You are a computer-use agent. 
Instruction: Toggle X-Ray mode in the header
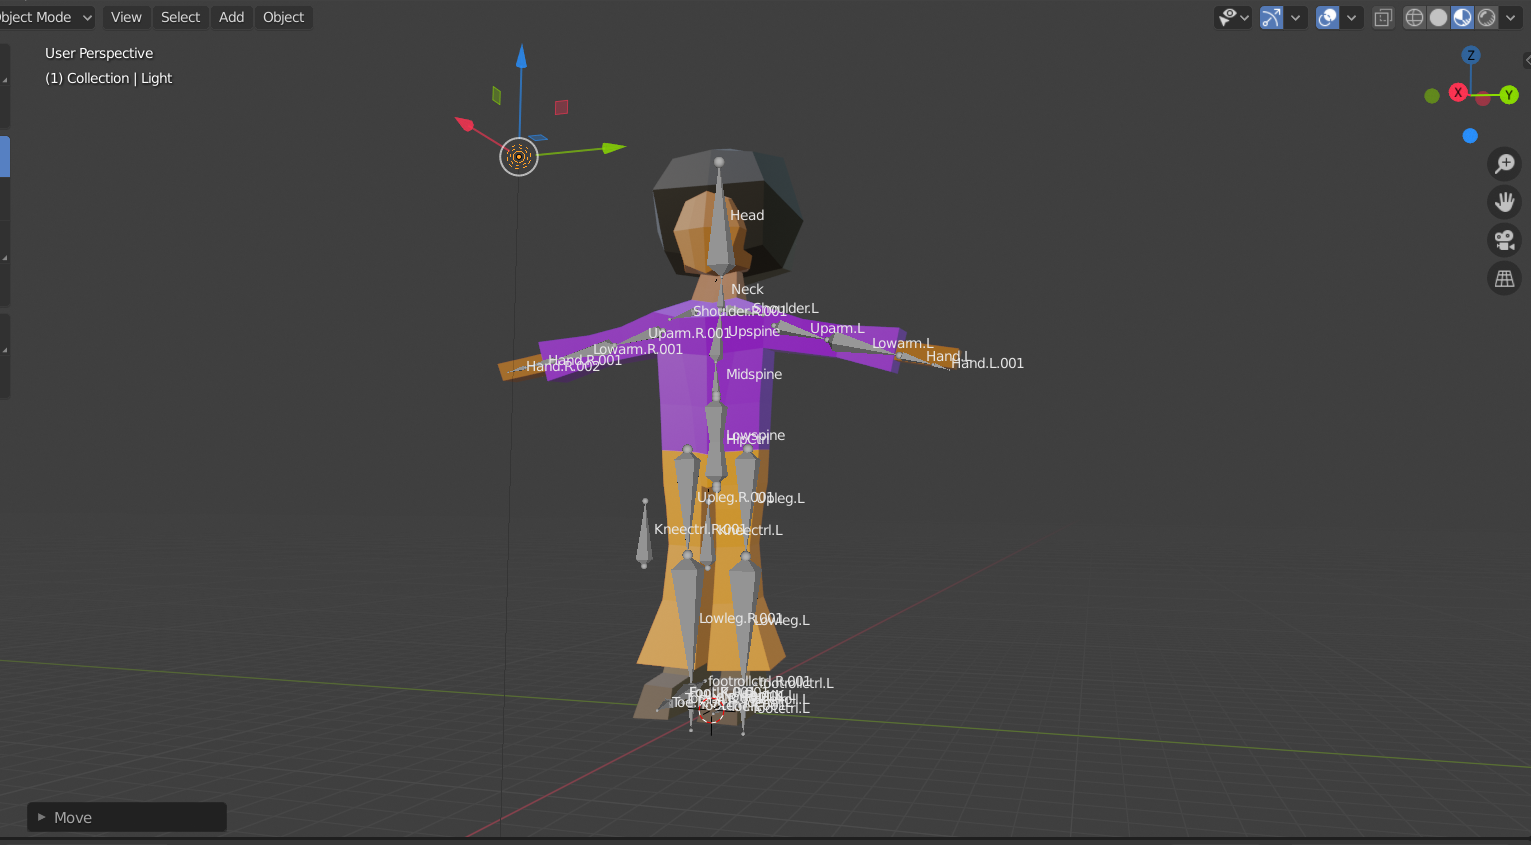pos(1383,17)
